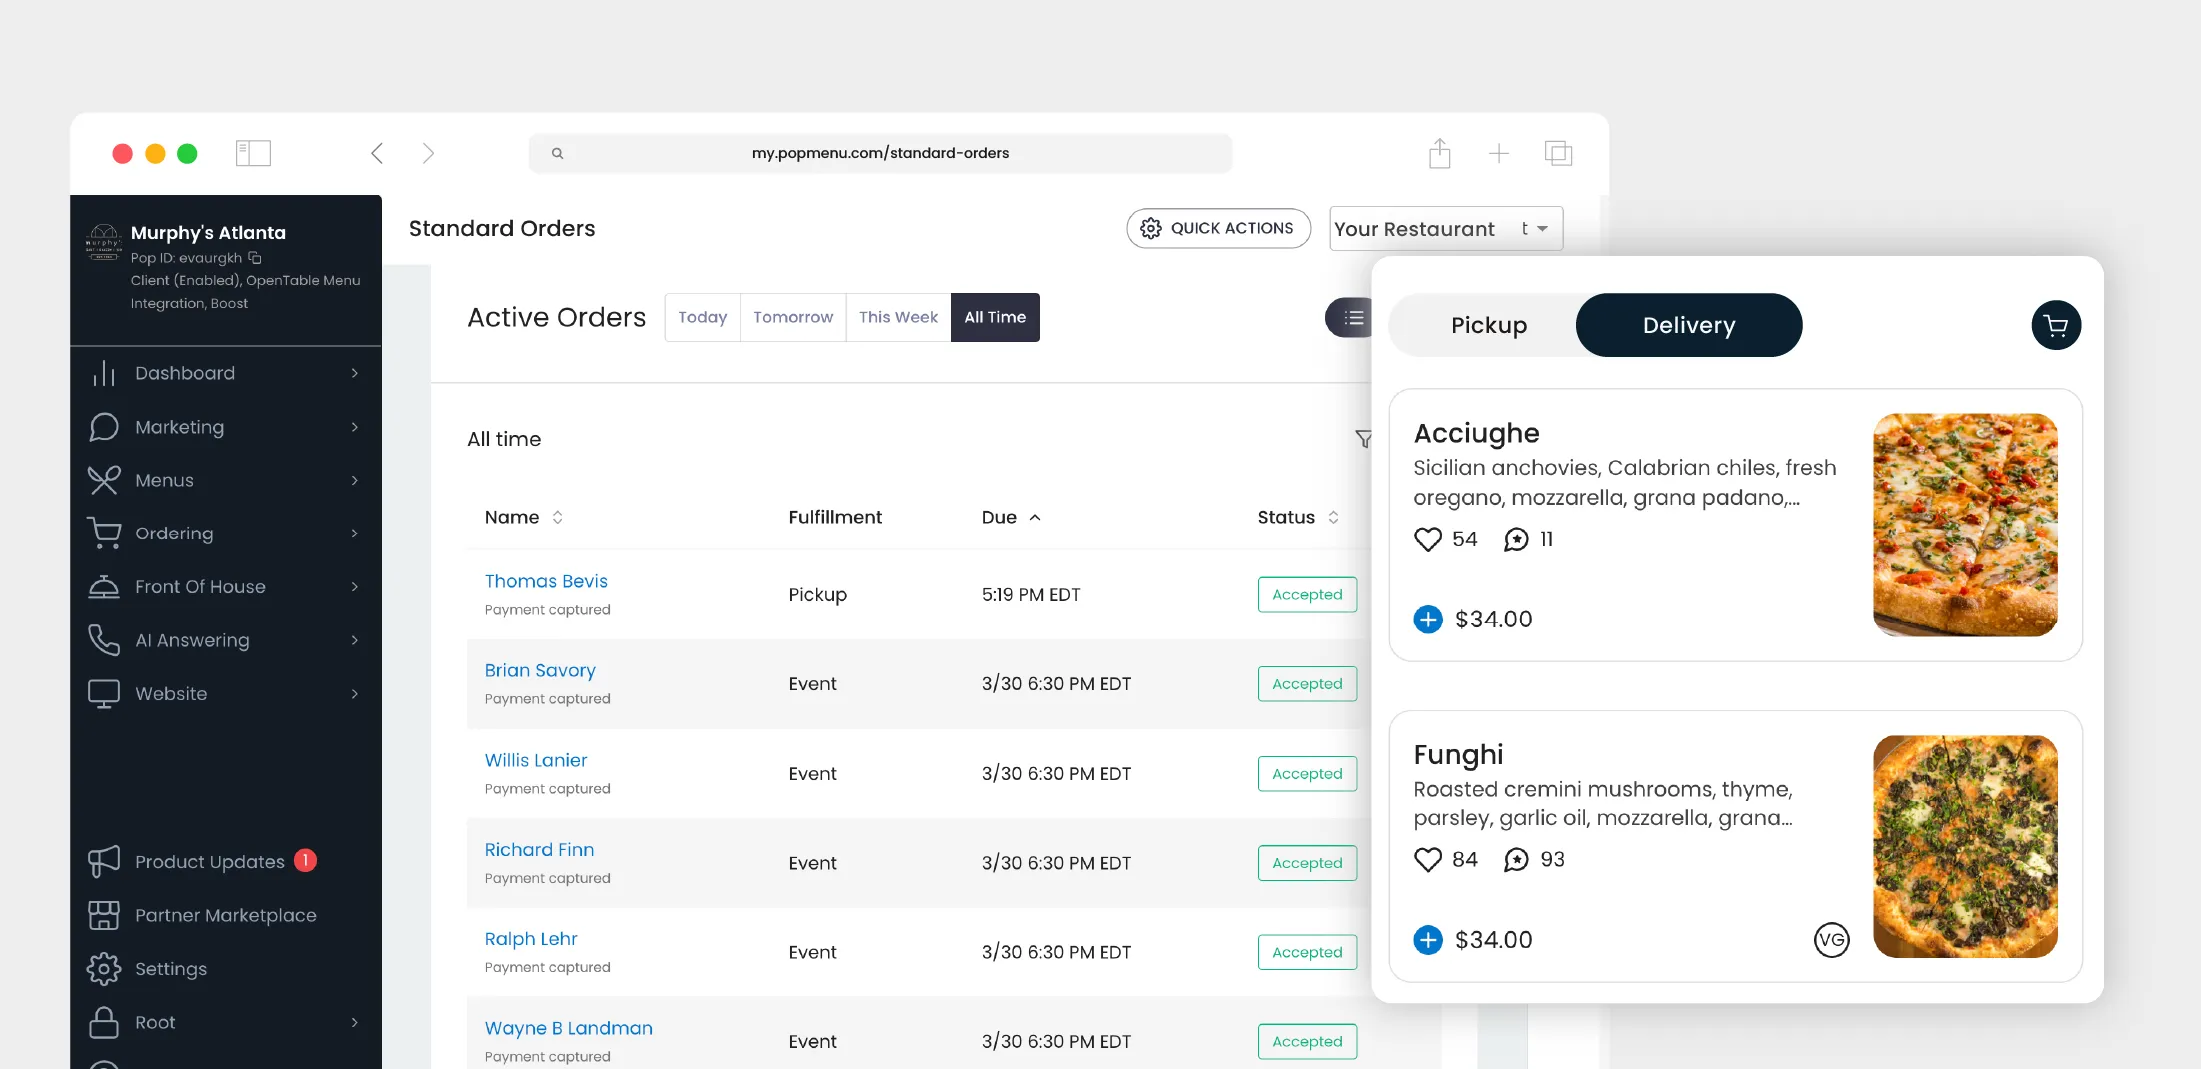The image size is (2201, 1069).
Task: Select the This Week filter
Action: [x=897, y=317]
